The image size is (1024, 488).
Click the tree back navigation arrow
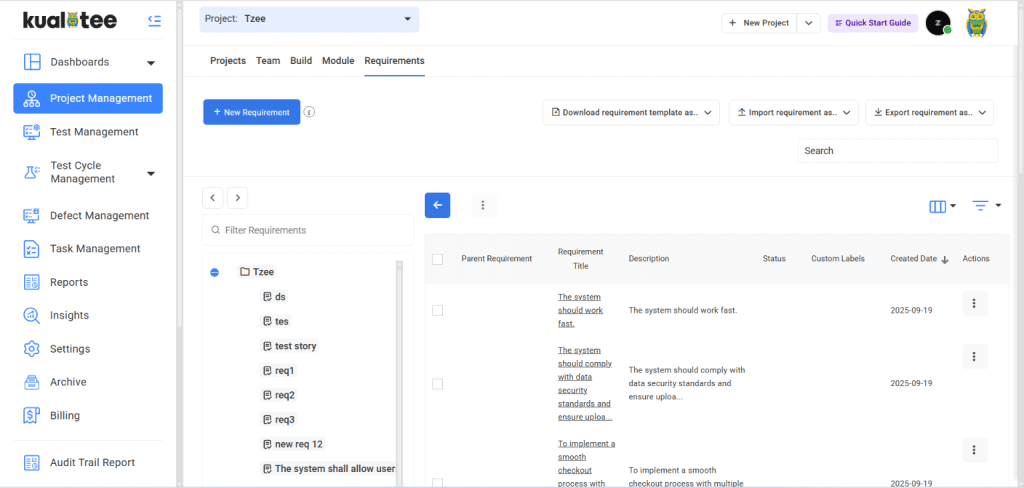click(212, 198)
